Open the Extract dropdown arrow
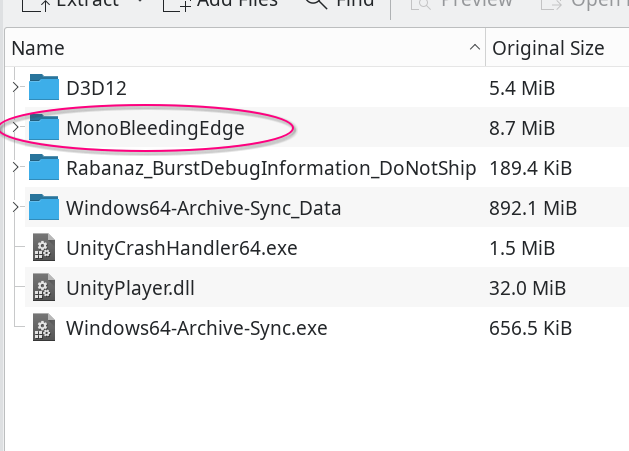629x451 pixels. [141, 5]
